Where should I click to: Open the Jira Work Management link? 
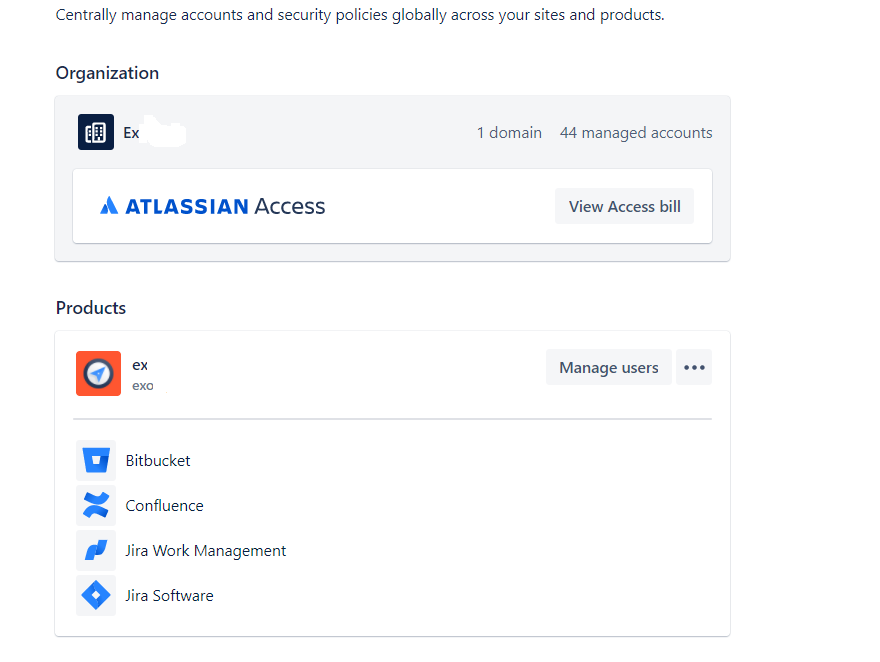pyautogui.click(x=206, y=551)
